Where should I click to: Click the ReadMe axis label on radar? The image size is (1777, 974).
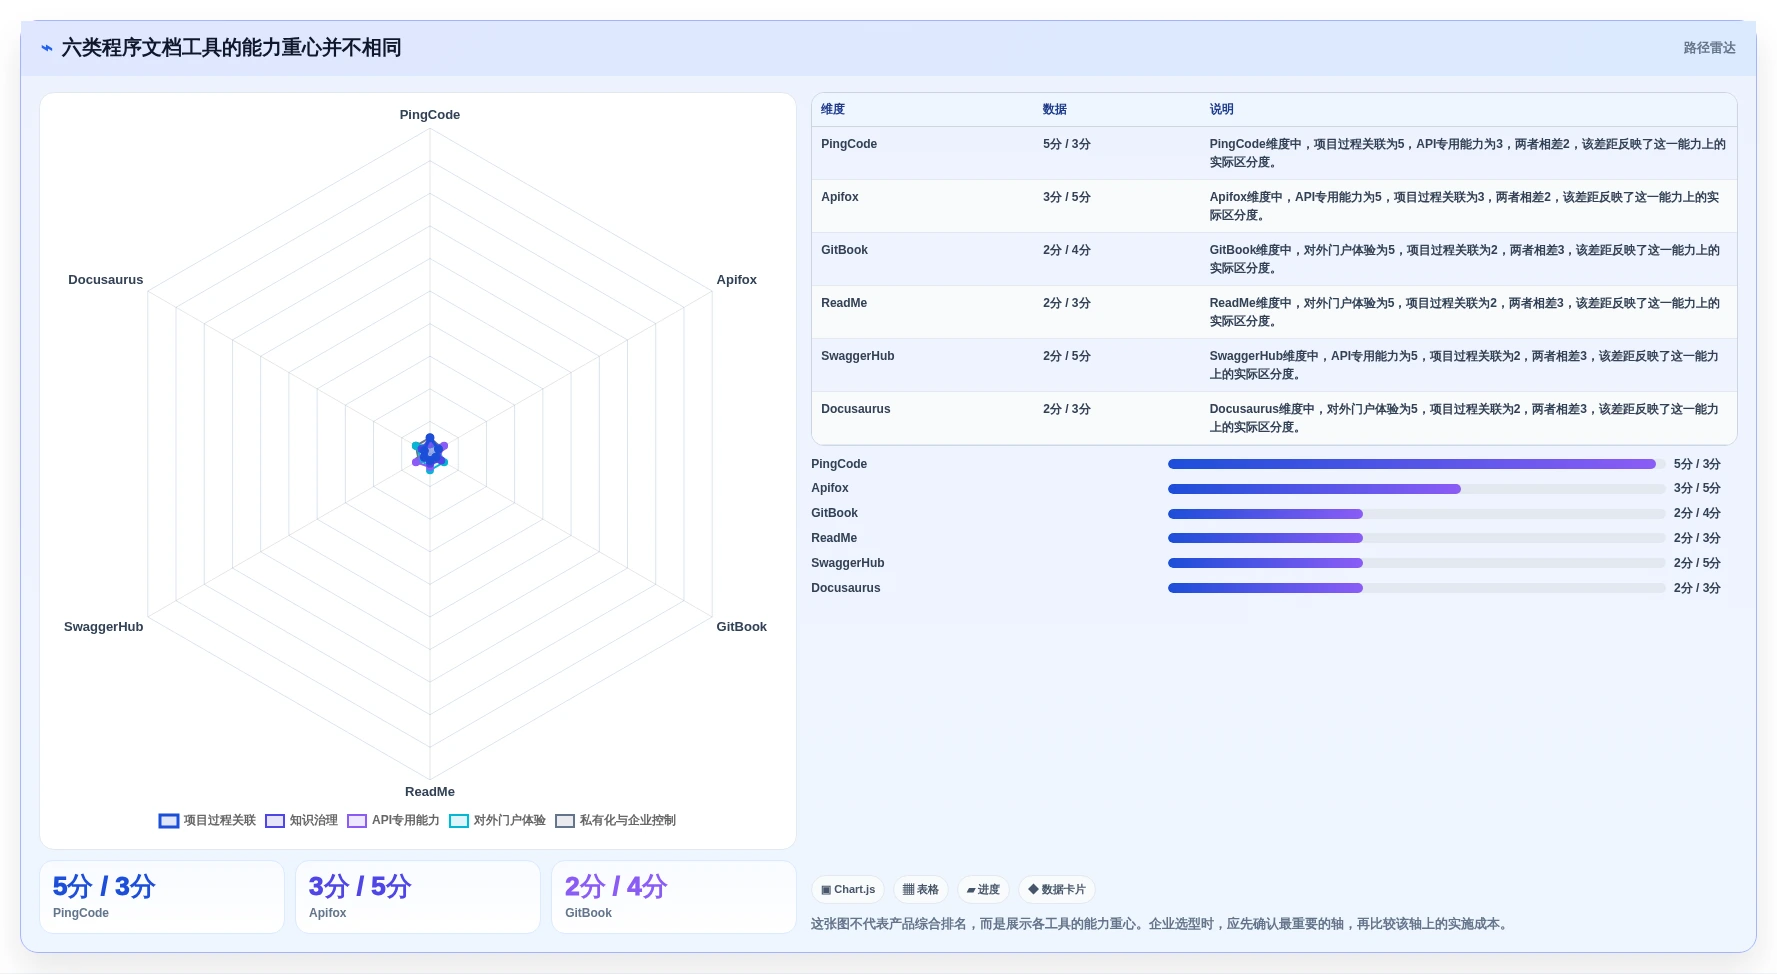pyautogui.click(x=430, y=792)
